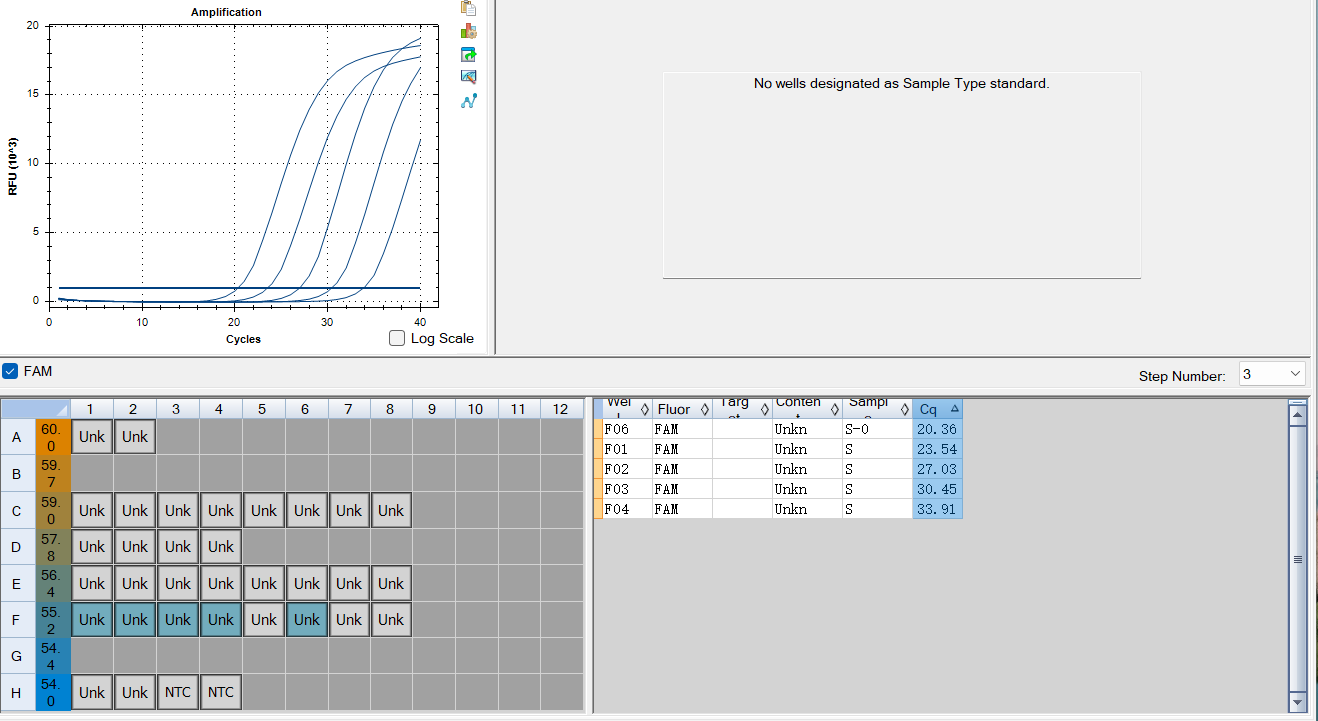Click the sort diamond on Well column

coord(644,409)
